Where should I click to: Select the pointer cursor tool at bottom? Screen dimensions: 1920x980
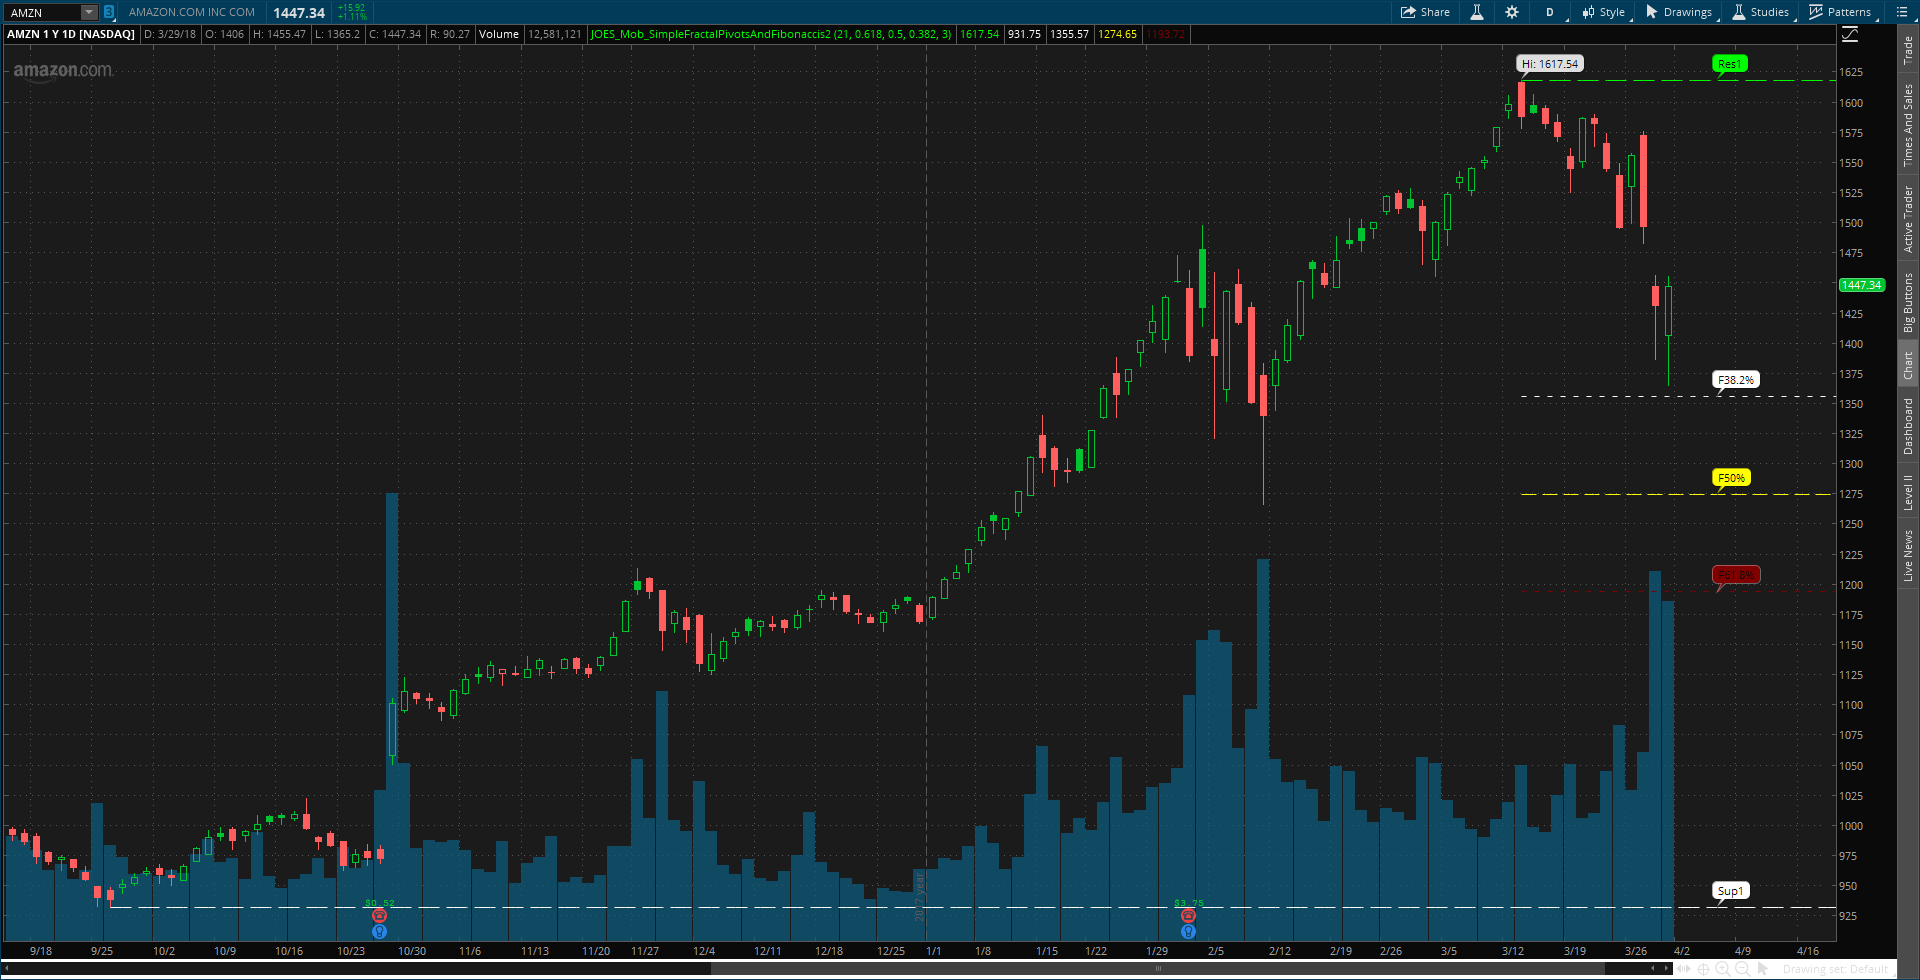tap(1762, 969)
